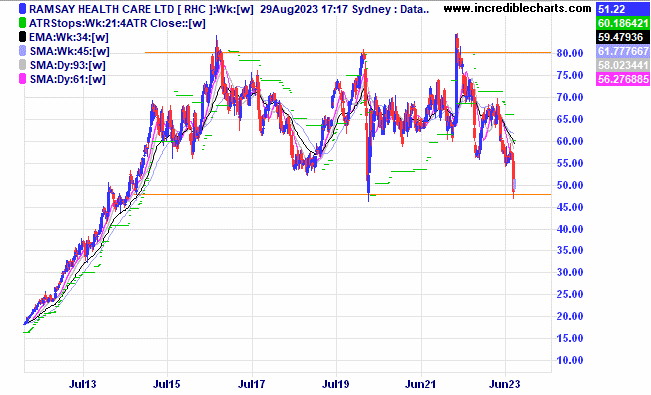
Task: Select the SMA:Dy:61:[w] legend label
Action: pos(67,79)
